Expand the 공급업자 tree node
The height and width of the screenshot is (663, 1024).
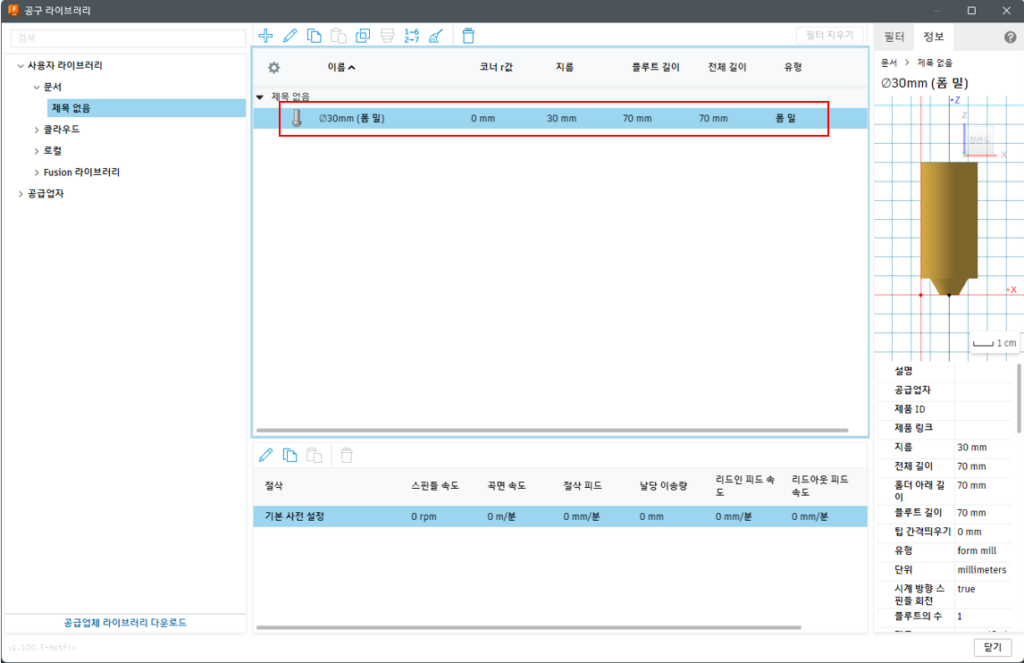click(20, 193)
